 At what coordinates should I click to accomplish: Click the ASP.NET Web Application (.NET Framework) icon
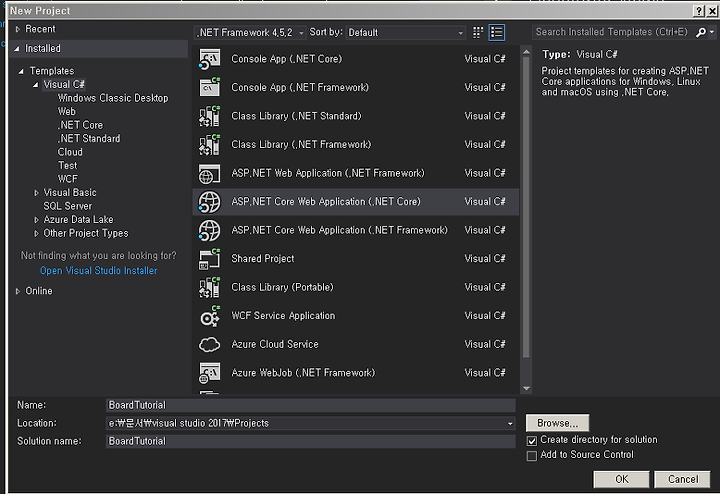209,173
